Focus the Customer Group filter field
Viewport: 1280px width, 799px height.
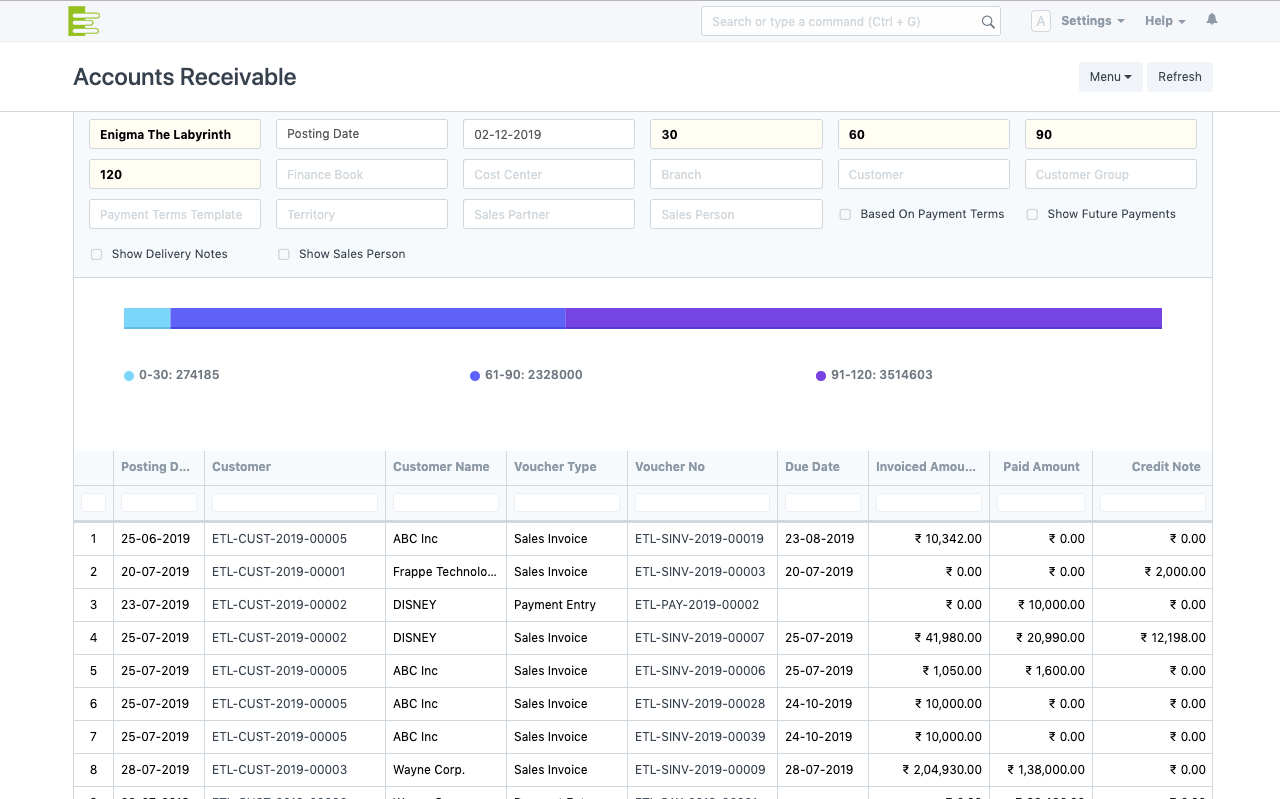tap(1110, 174)
